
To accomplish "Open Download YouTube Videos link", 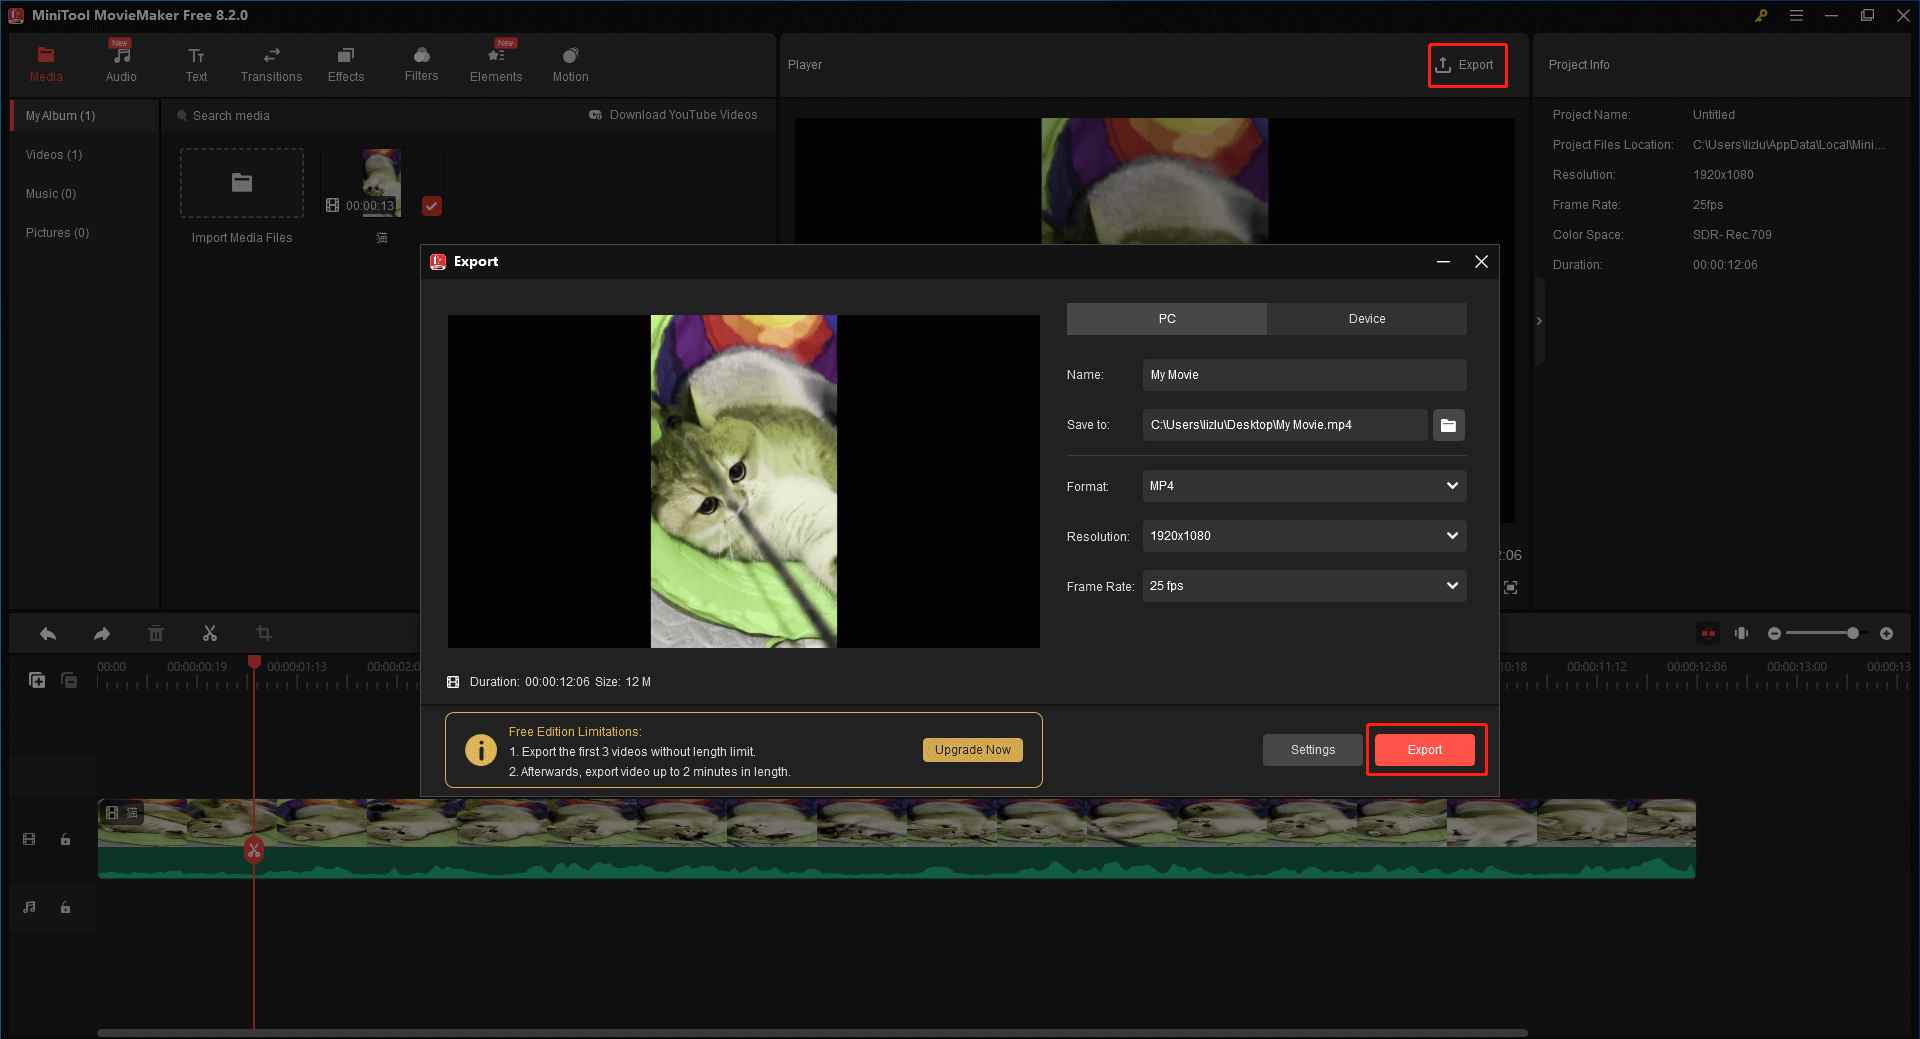I will click(673, 115).
